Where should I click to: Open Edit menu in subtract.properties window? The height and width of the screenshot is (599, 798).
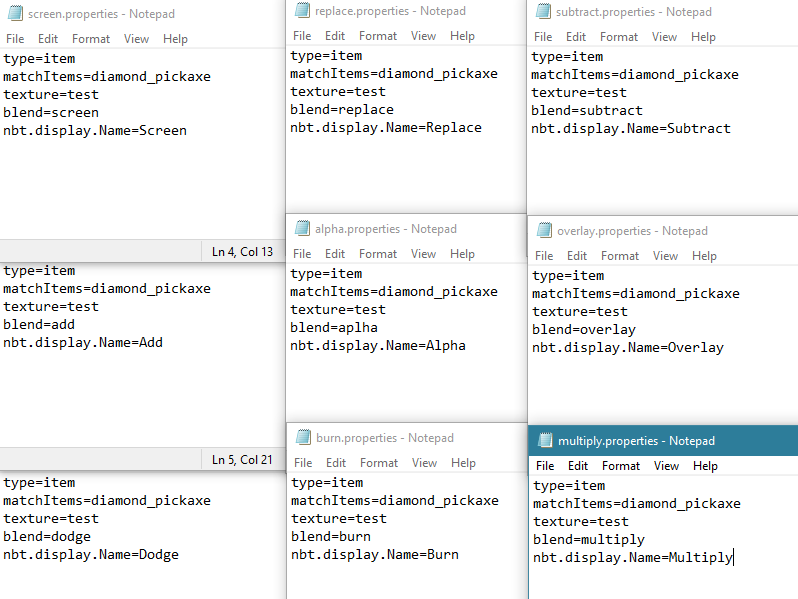(x=576, y=37)
